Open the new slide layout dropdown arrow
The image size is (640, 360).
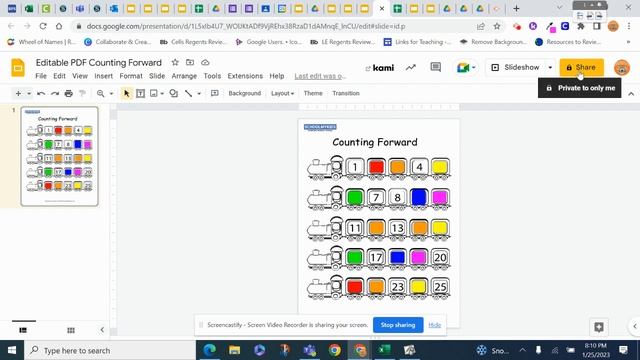[x=29, y=93]
